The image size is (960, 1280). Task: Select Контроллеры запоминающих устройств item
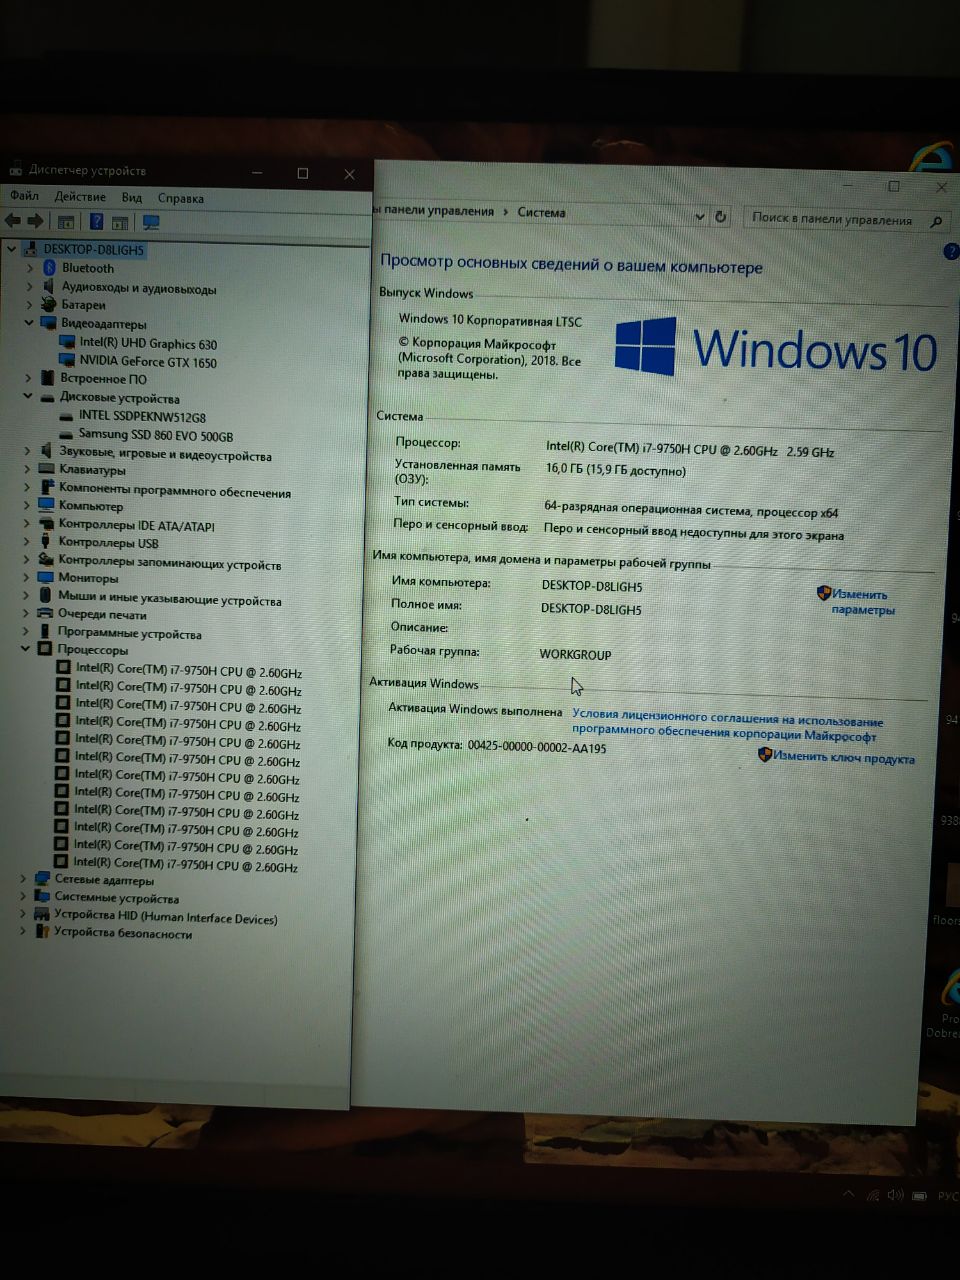pyautogui.click(x=169, y=563)
